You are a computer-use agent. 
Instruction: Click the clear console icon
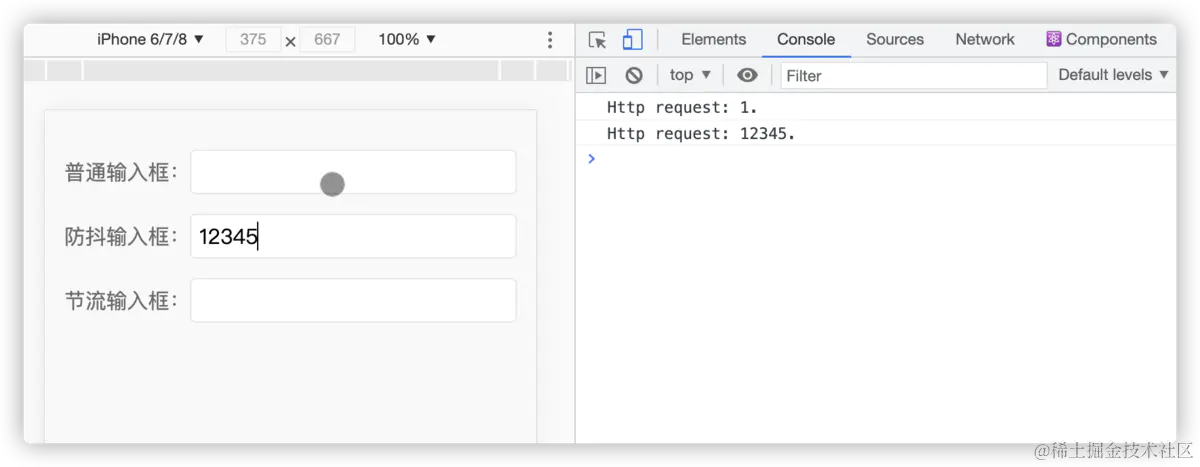pyautogui.click(x=633, y=75)
